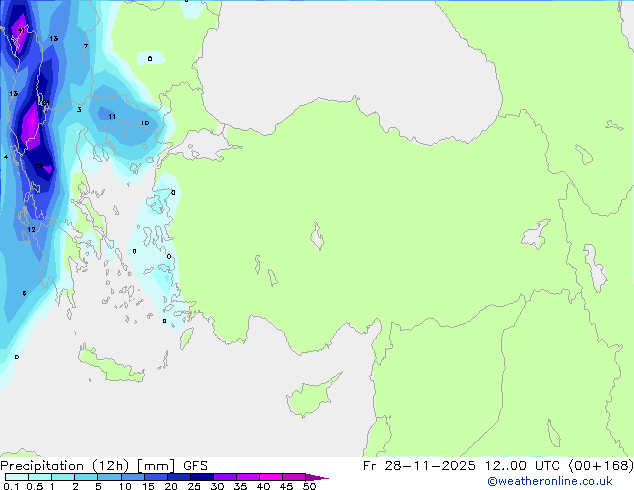Viewport: 634px width, 490px height.
Task: Click the legend scale label '50'
Action: click(309, 486)
